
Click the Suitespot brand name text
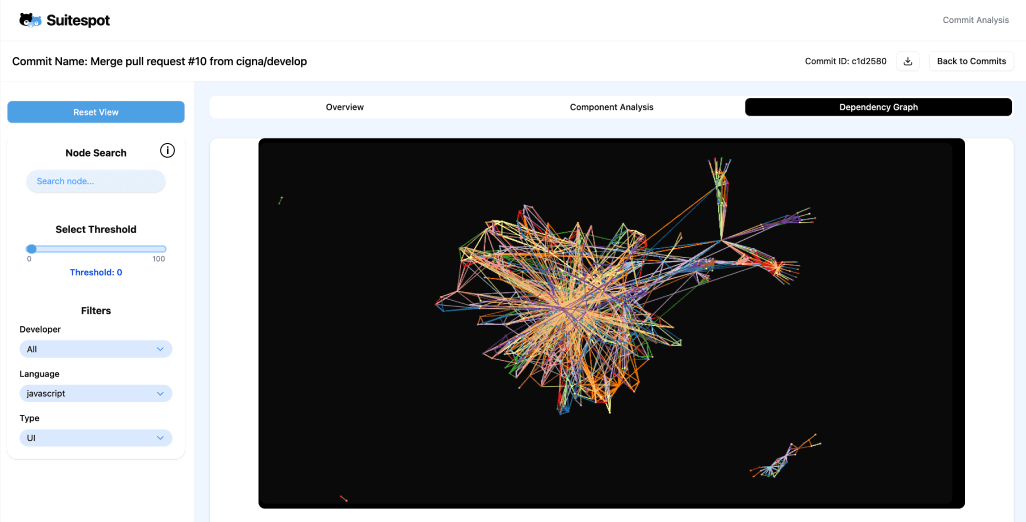78,21
